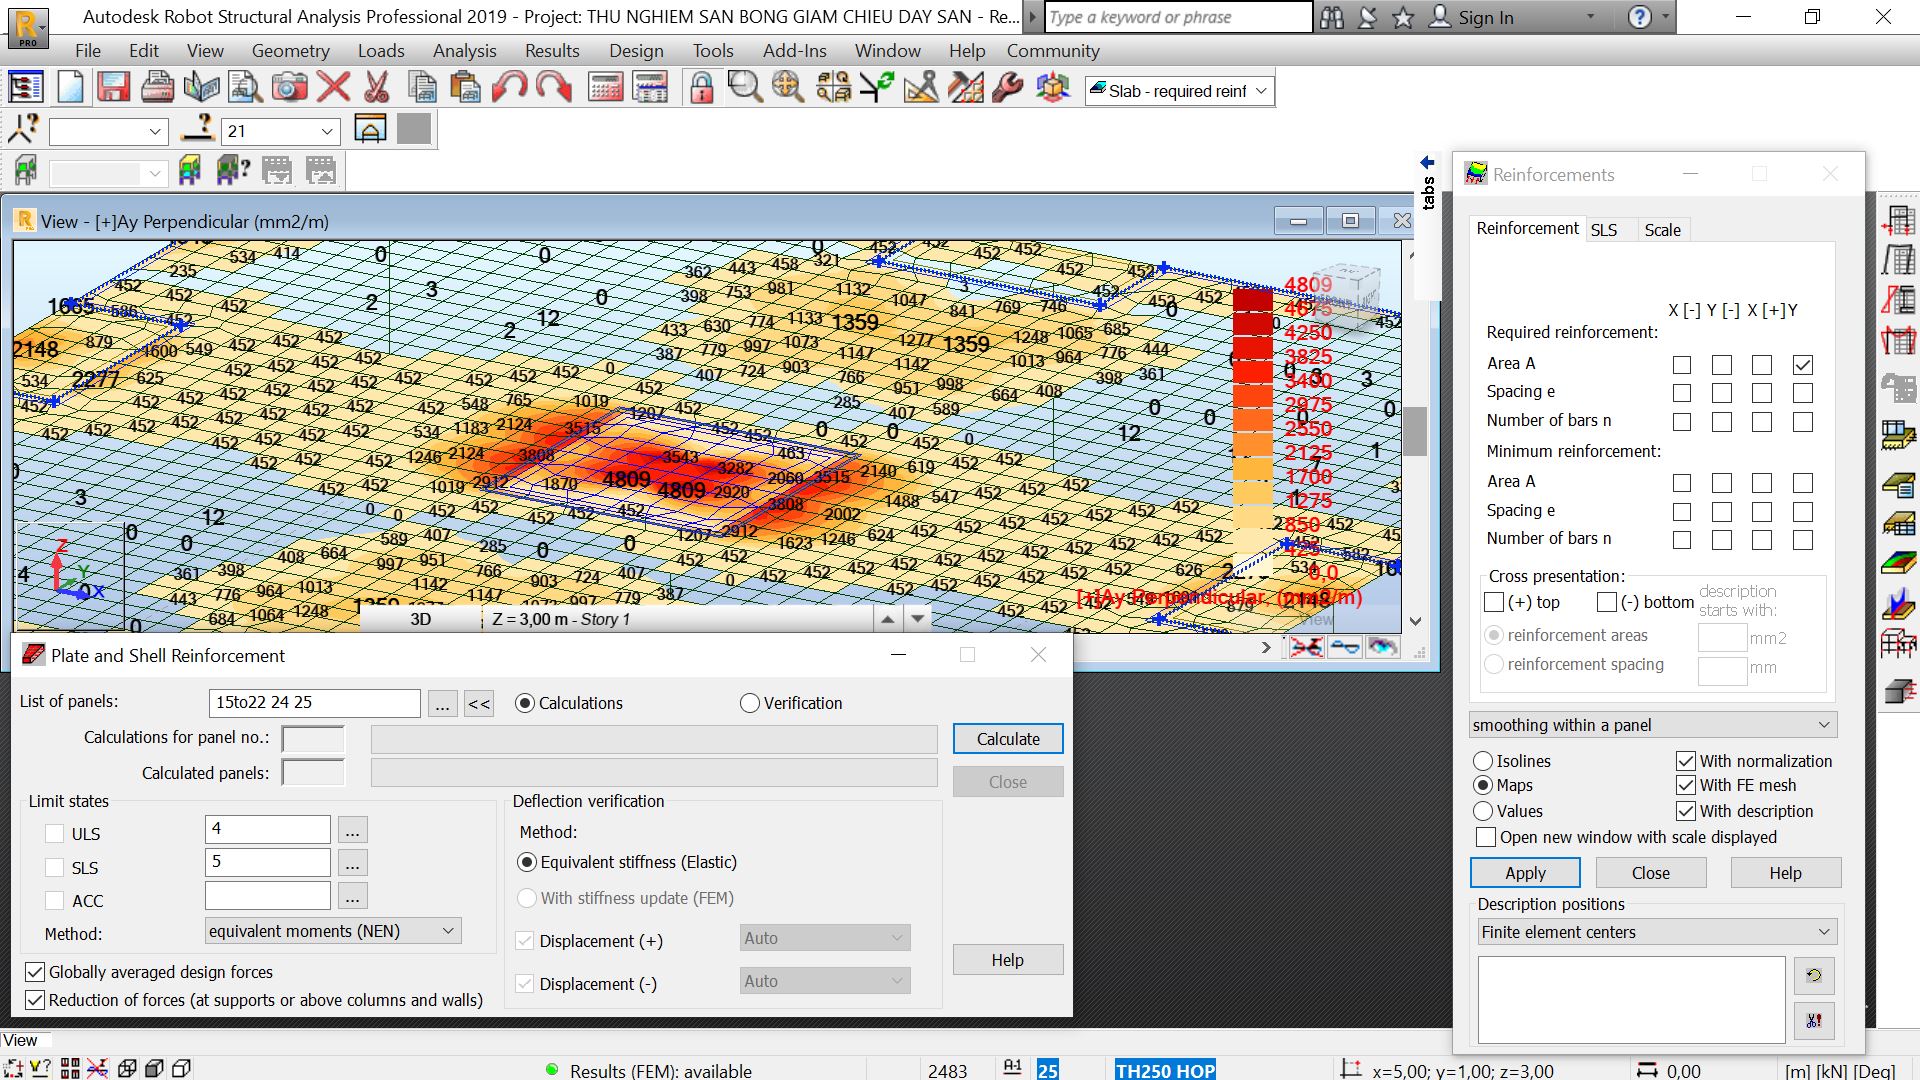Click the gray color box beside load case
The width and height of the screenshot is (1920, 1080).
pos(414,129)
